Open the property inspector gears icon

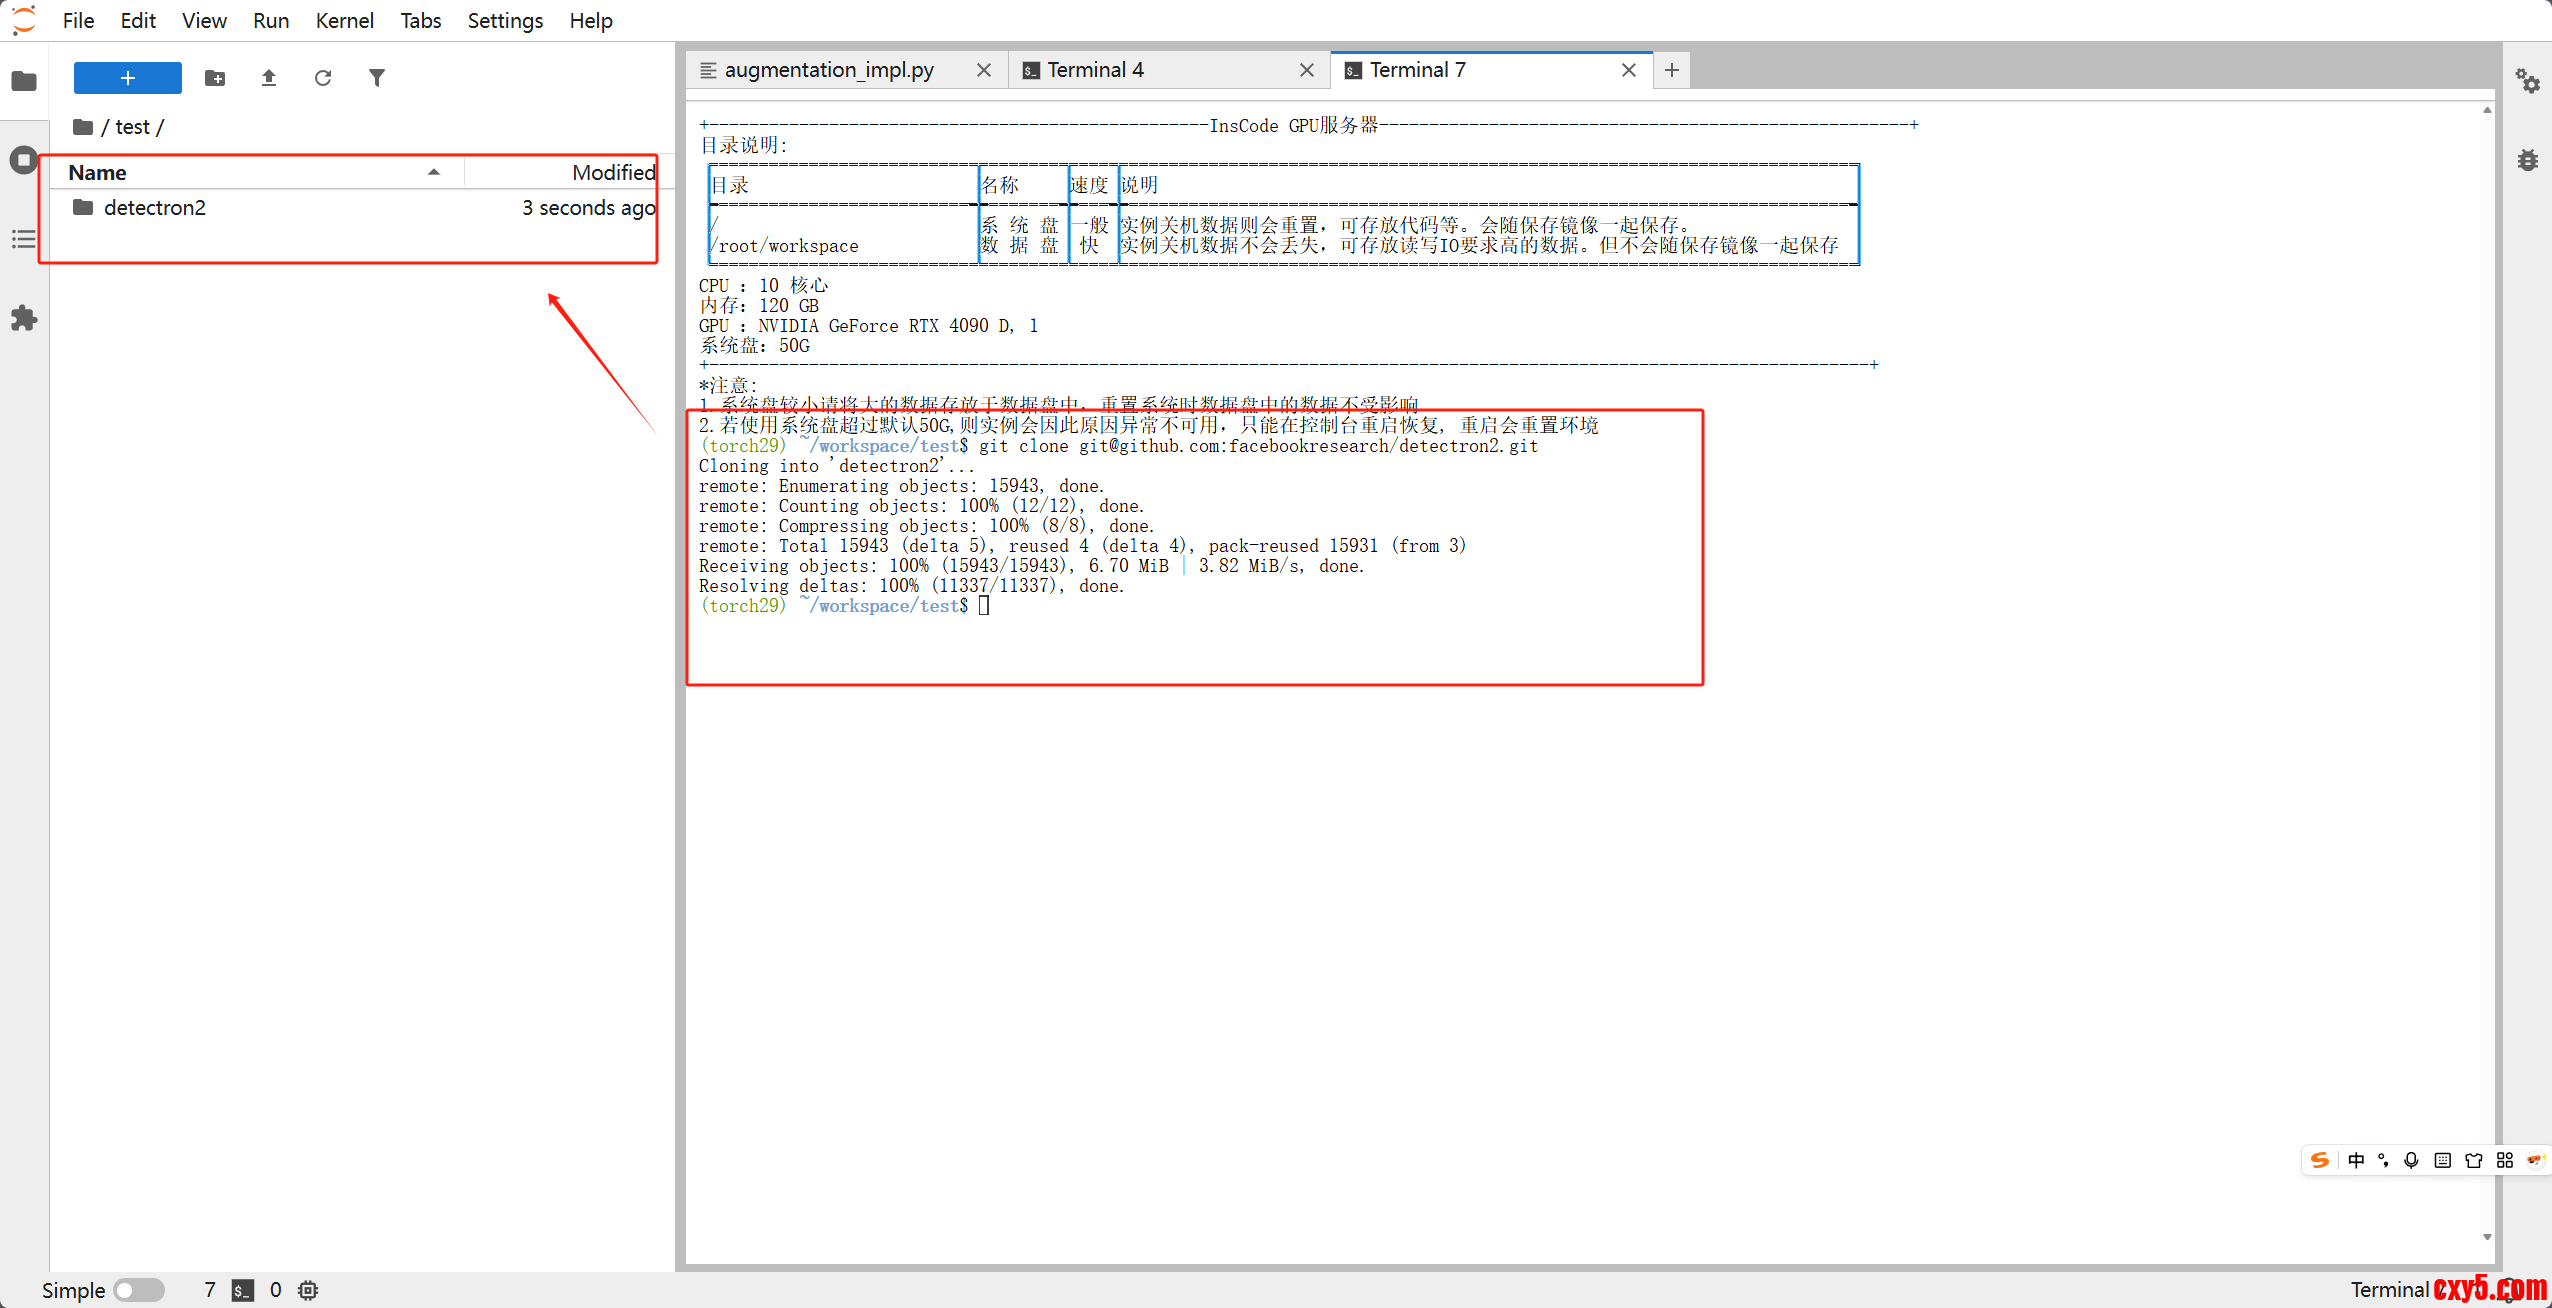2527,81
